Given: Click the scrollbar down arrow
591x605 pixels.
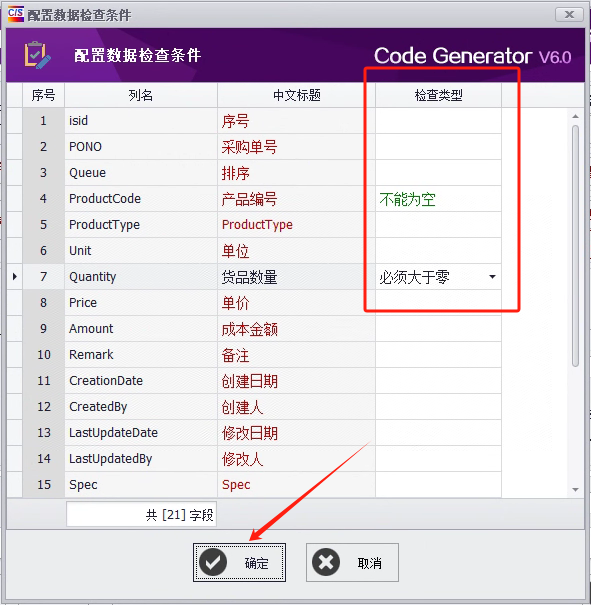Looking at the screenshot, I should click(575, 490).
